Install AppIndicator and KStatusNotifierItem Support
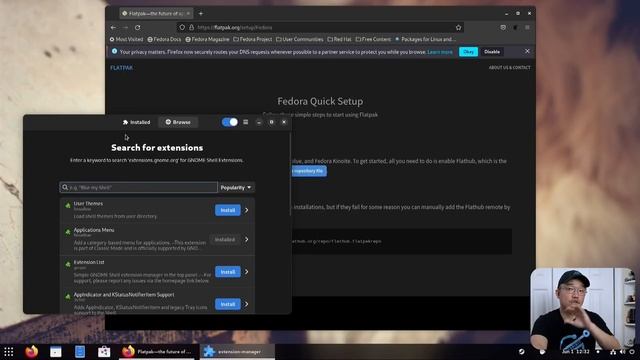 [x=228, y=304]
